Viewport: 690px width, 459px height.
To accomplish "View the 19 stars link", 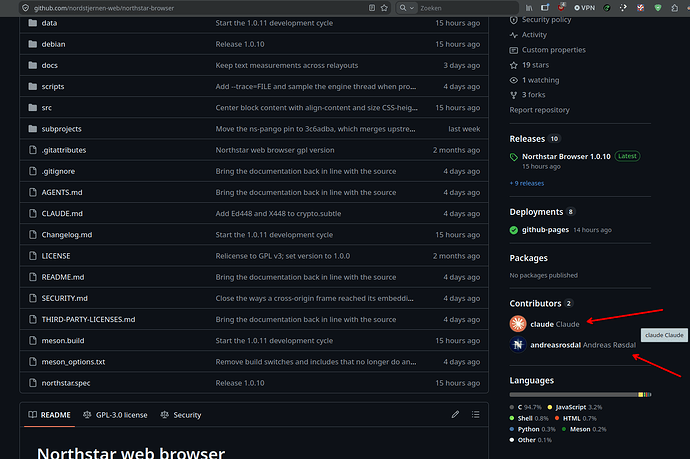I will pyautogui.click(x=535, y=65).
